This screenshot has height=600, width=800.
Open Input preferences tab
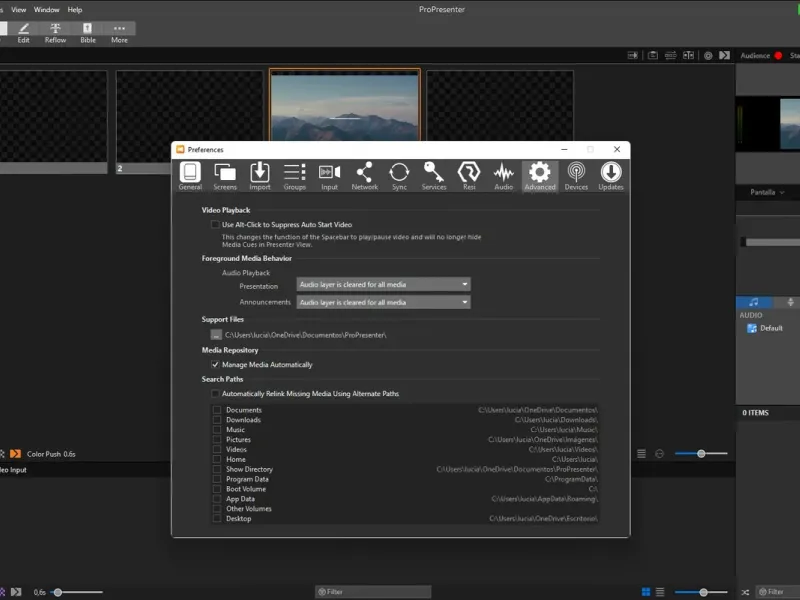329,176
